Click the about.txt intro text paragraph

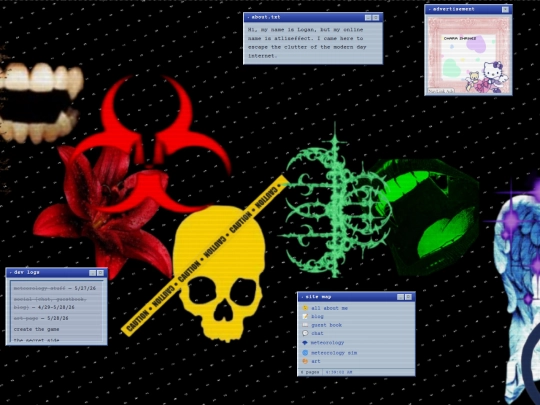tap(307, 43)
